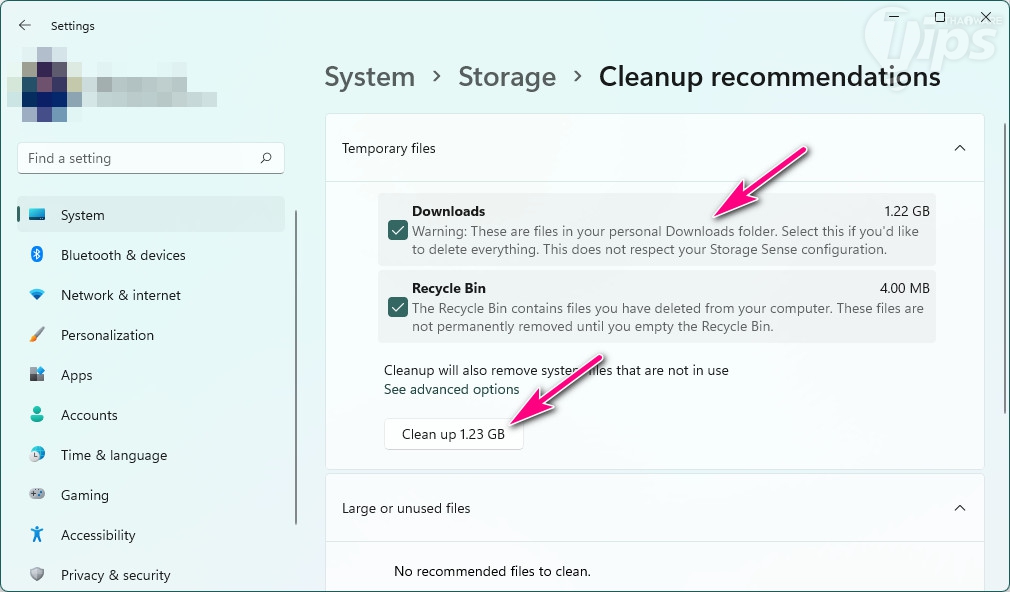Viewport: 1010px width, 592px height.
Task: Click 'No recommended files to clean.' text
Action: click(x=492, y=571)
